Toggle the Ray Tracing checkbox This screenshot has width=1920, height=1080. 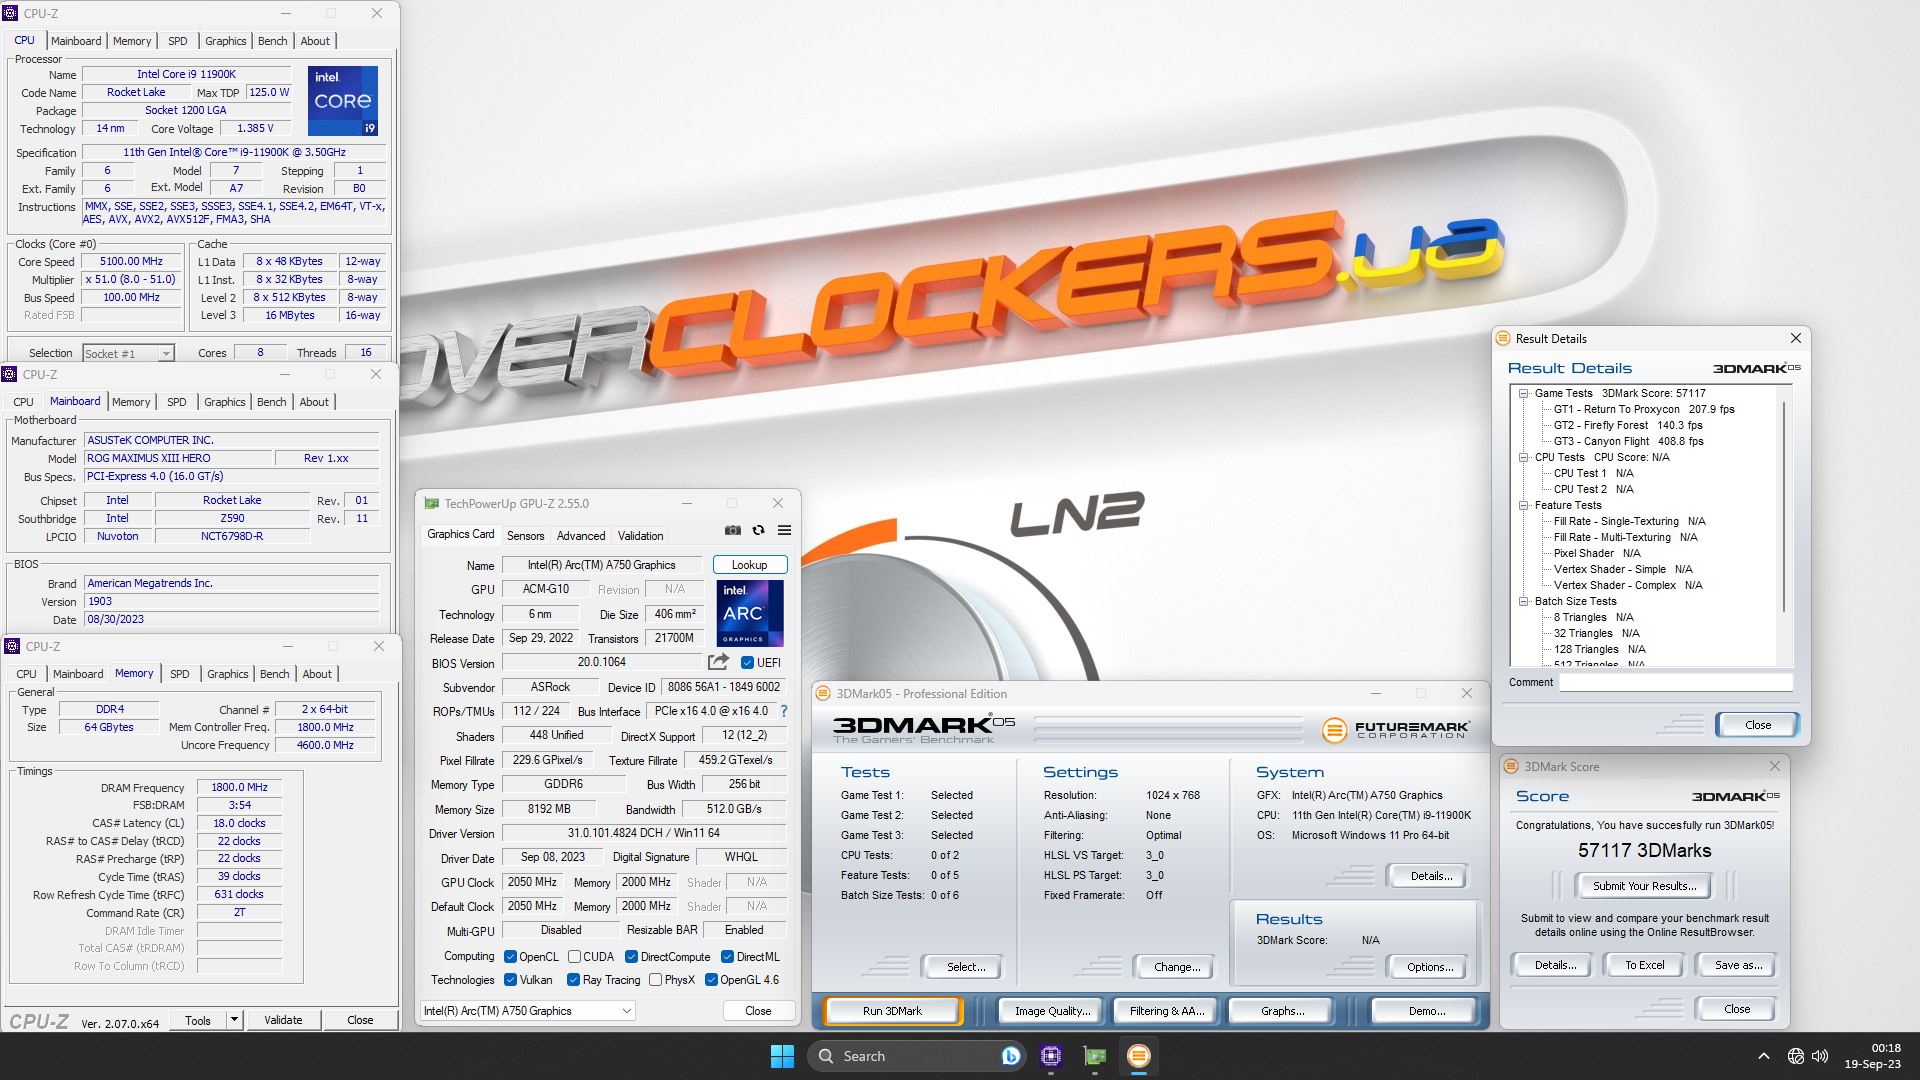(x=573, y=980)
